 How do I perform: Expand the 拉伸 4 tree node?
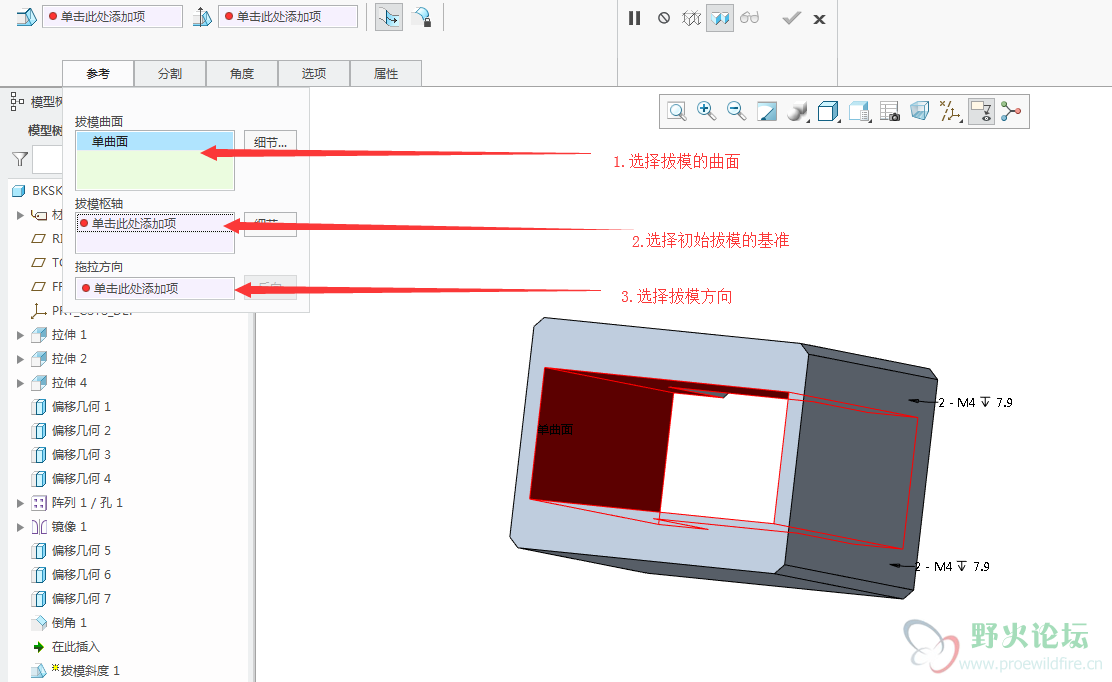click(21, 383)
